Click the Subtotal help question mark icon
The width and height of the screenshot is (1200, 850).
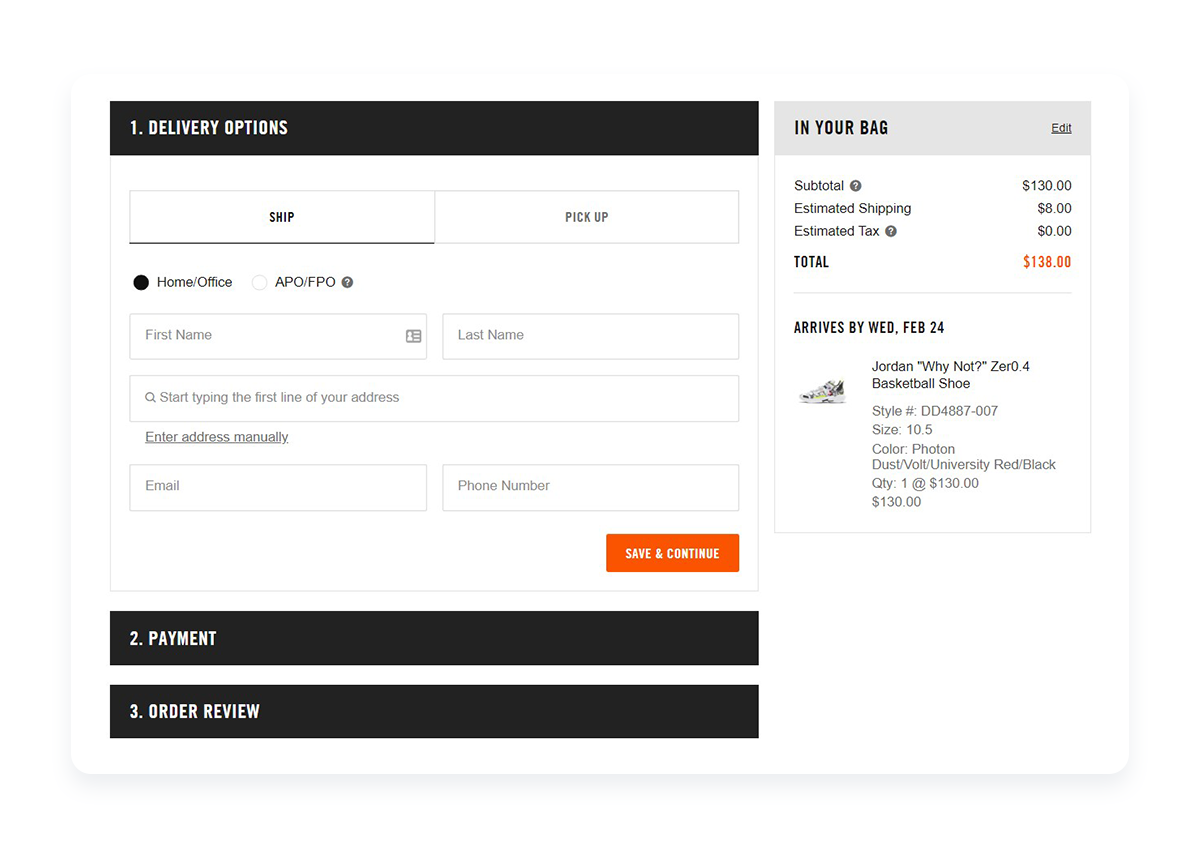point(856,186)
